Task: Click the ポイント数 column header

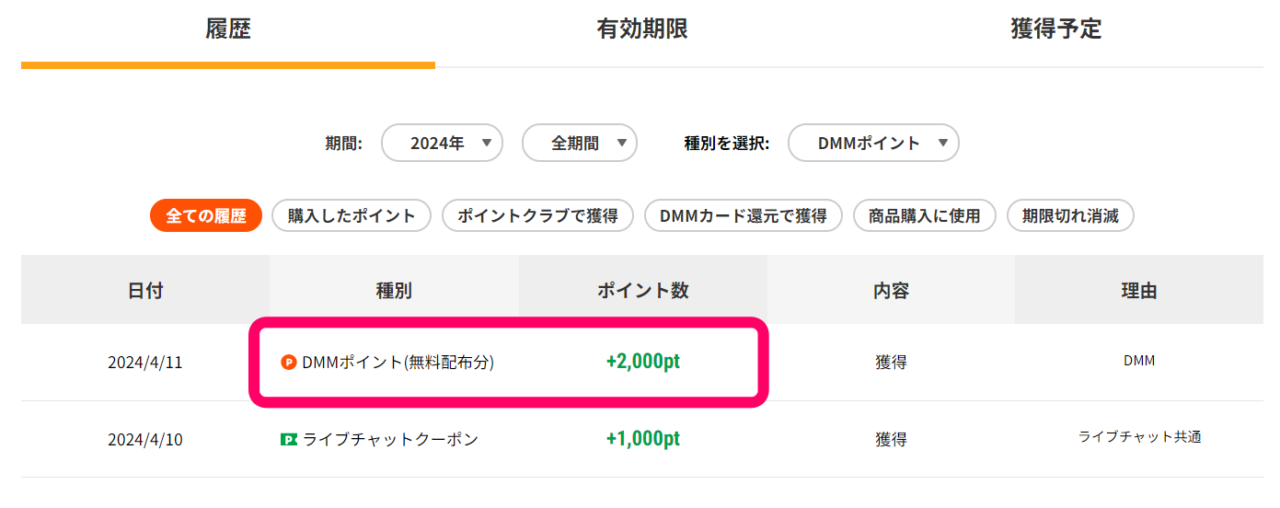Action: tap(642, 290)
